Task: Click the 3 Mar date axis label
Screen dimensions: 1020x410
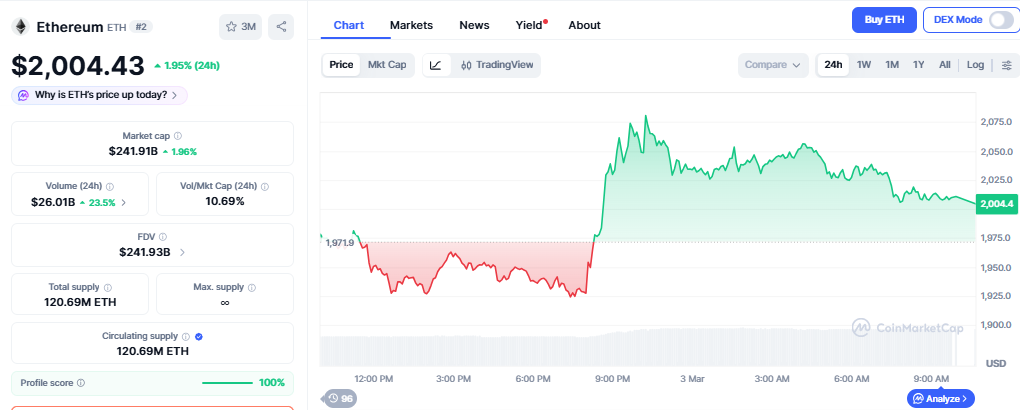Action: click(x=692, y=378)
